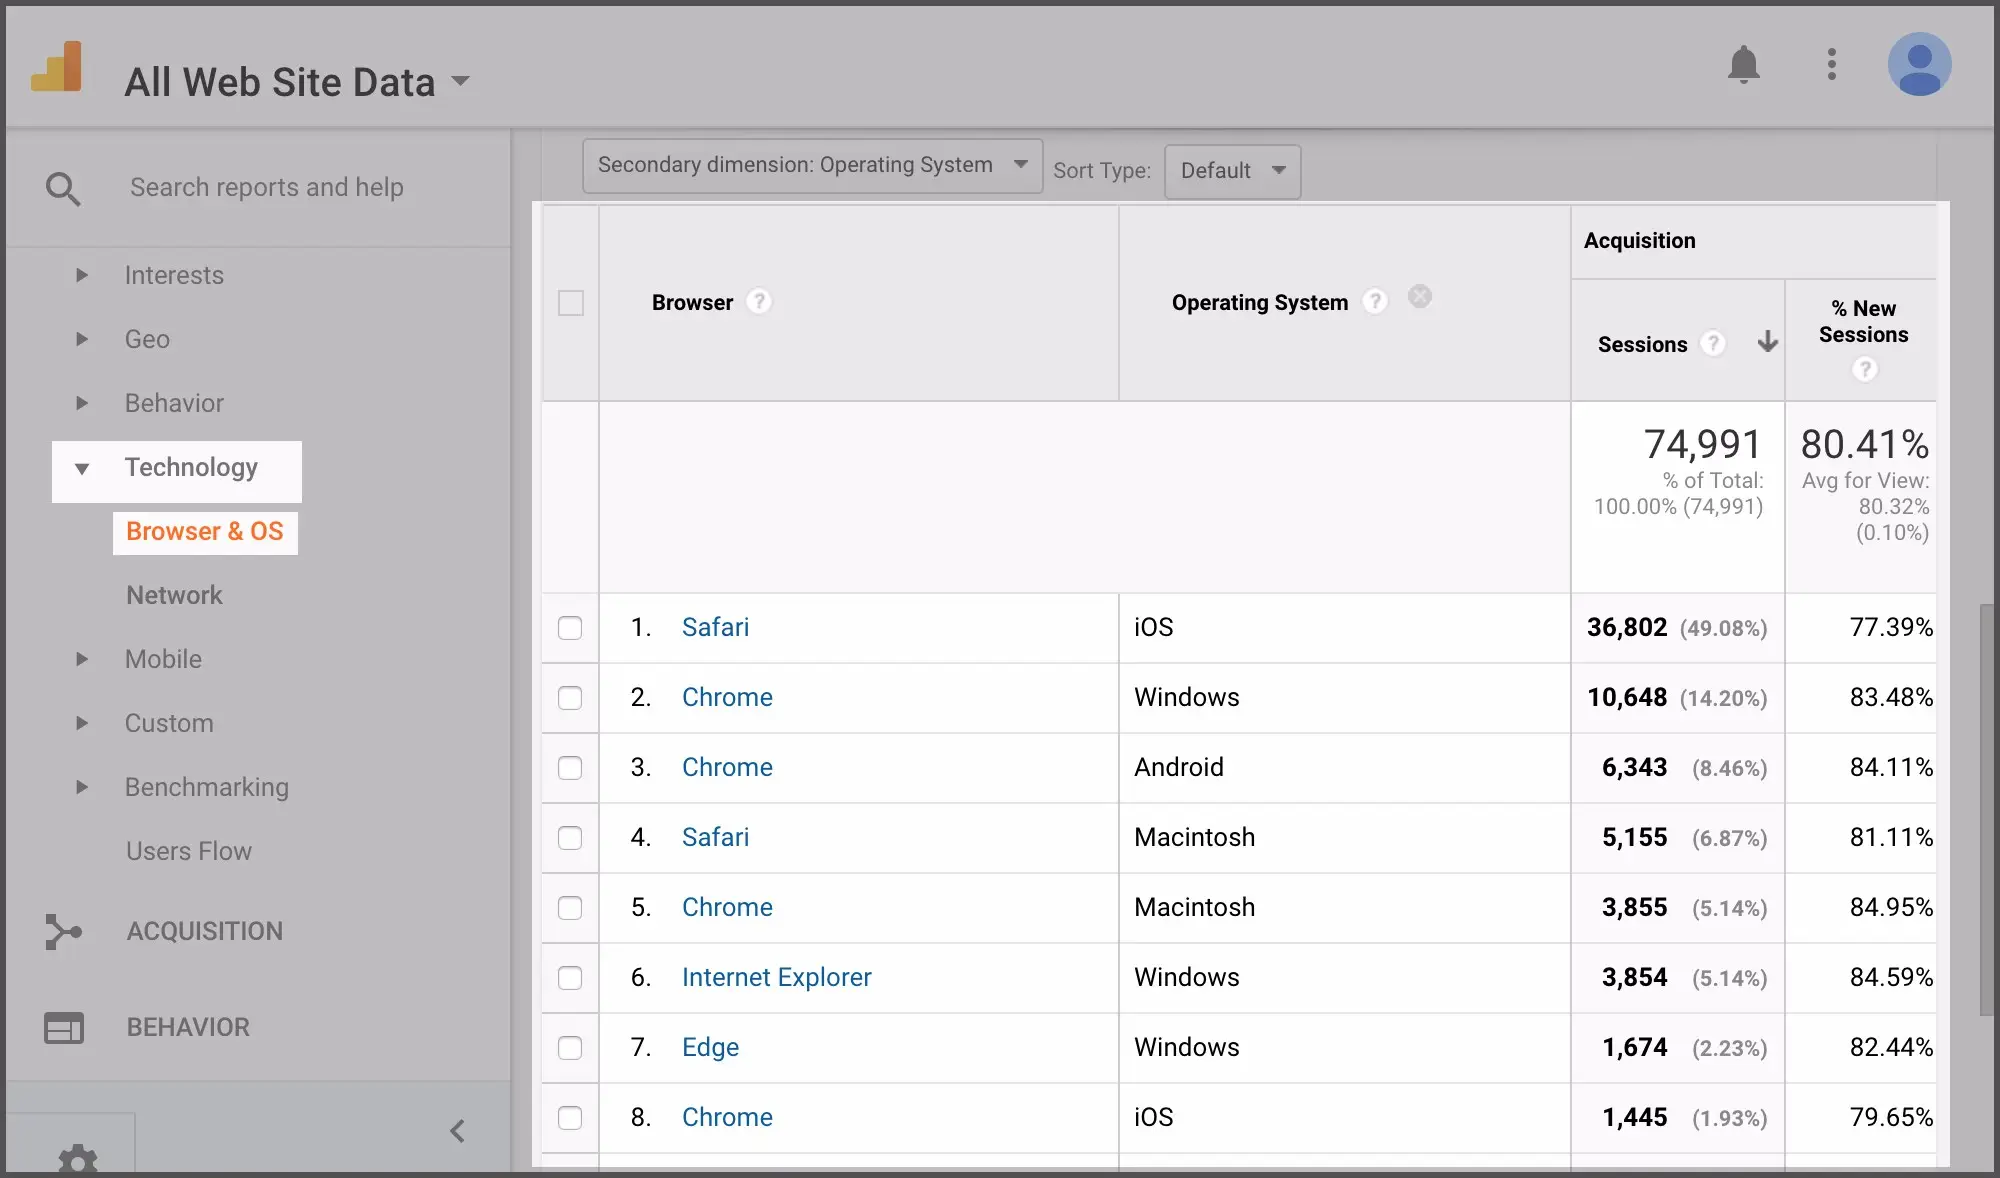Click the search magnifier icon in the sidebar
The width and height of the screenshot is (2000, 1178).
(63, 188)
